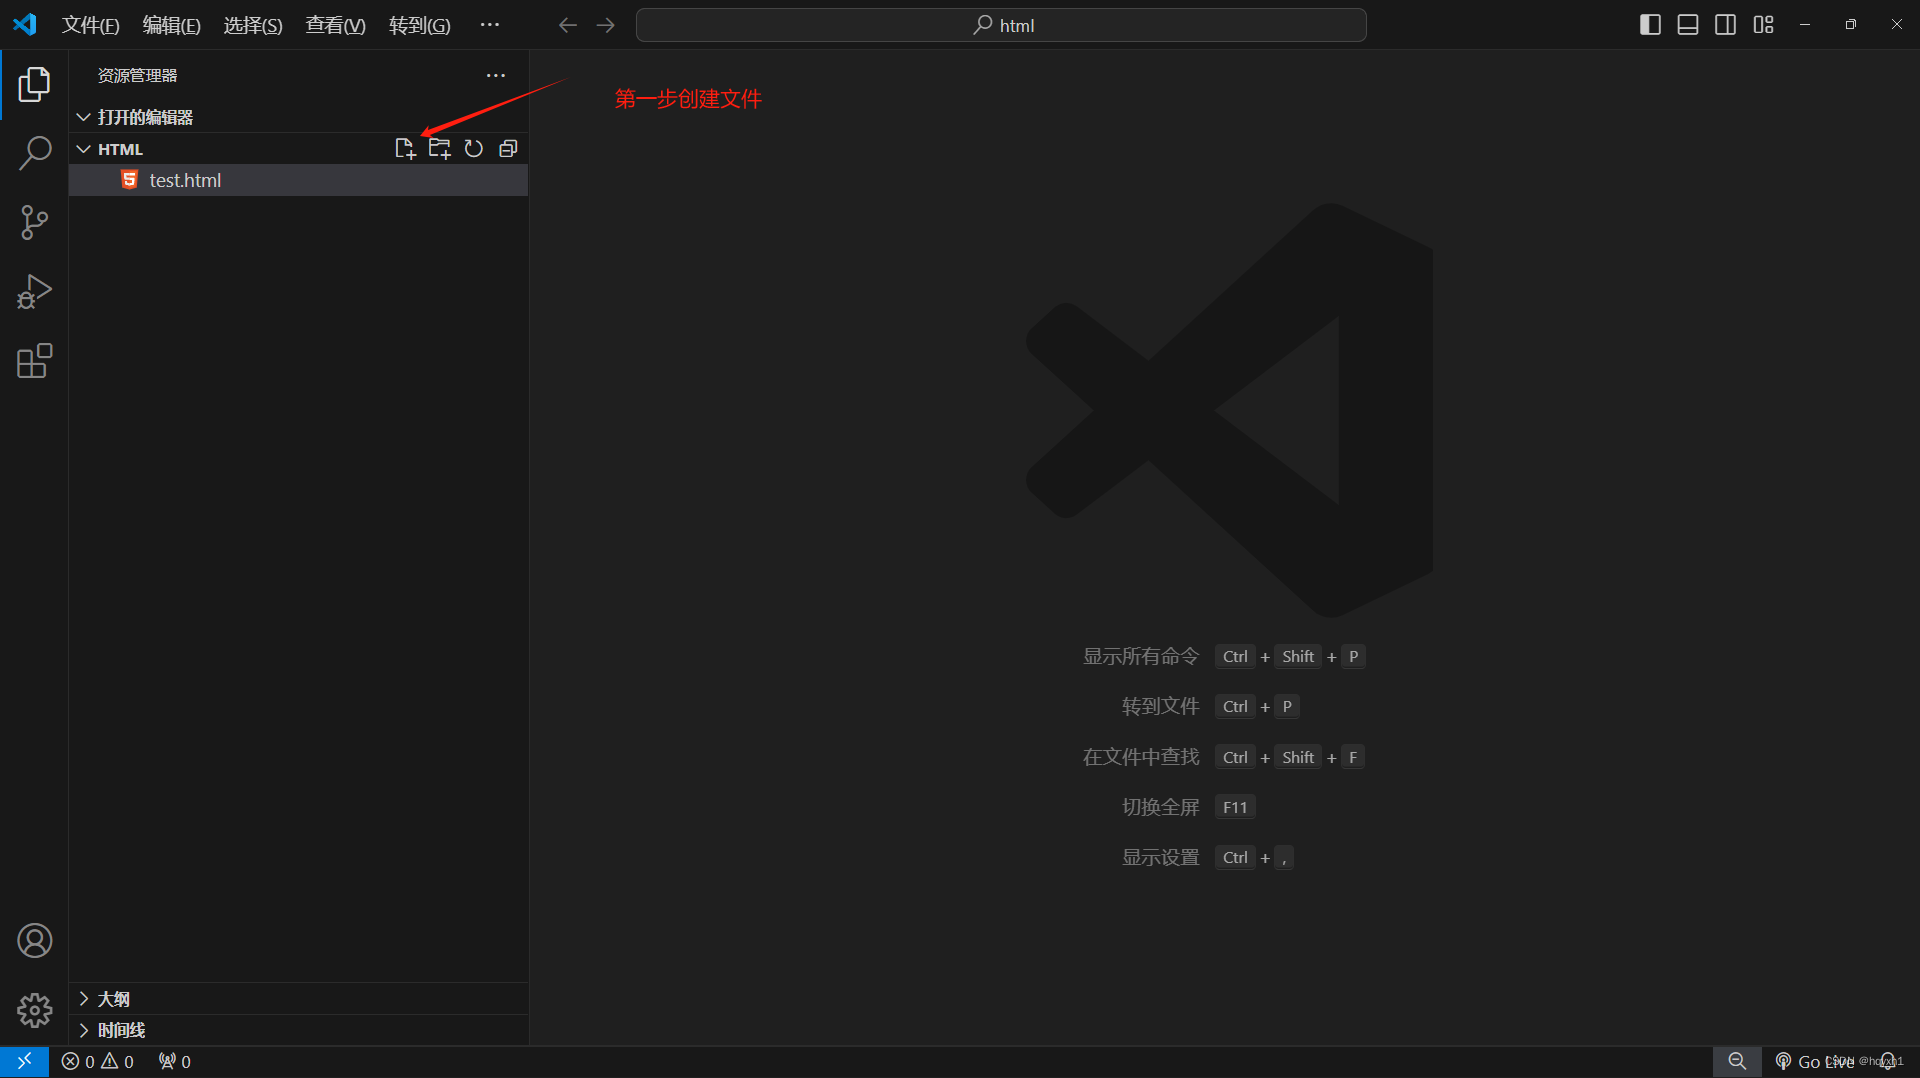Click the HTML5 icon beside test.html
This screenshot has width=1920, height=1078.
pos(129,180)
